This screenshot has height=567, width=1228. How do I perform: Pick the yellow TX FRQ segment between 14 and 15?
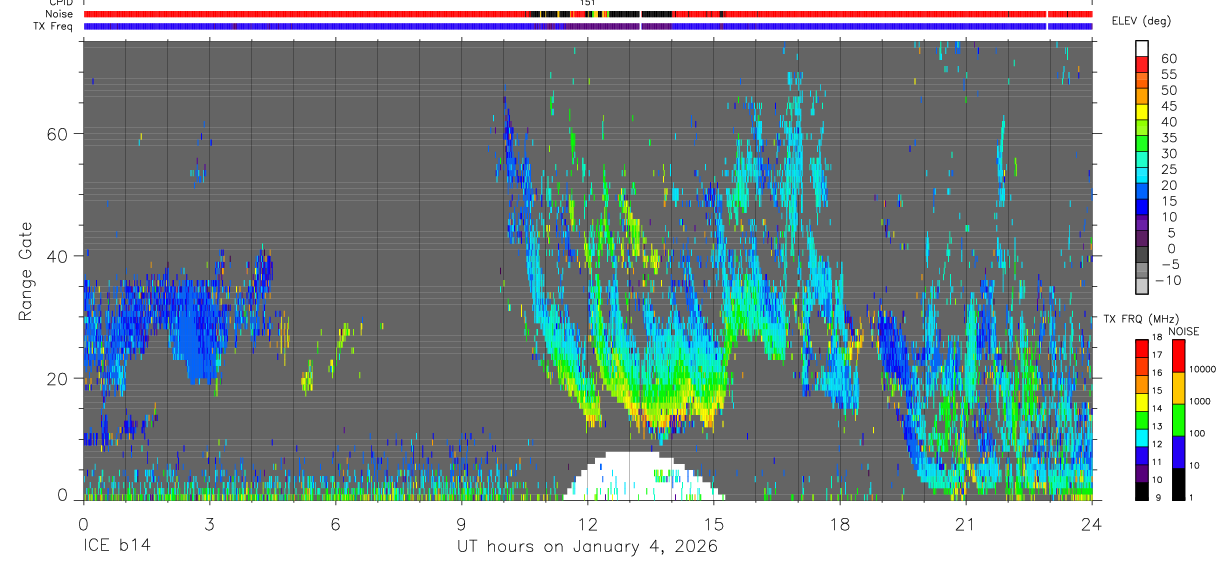tap(1142, 400)
